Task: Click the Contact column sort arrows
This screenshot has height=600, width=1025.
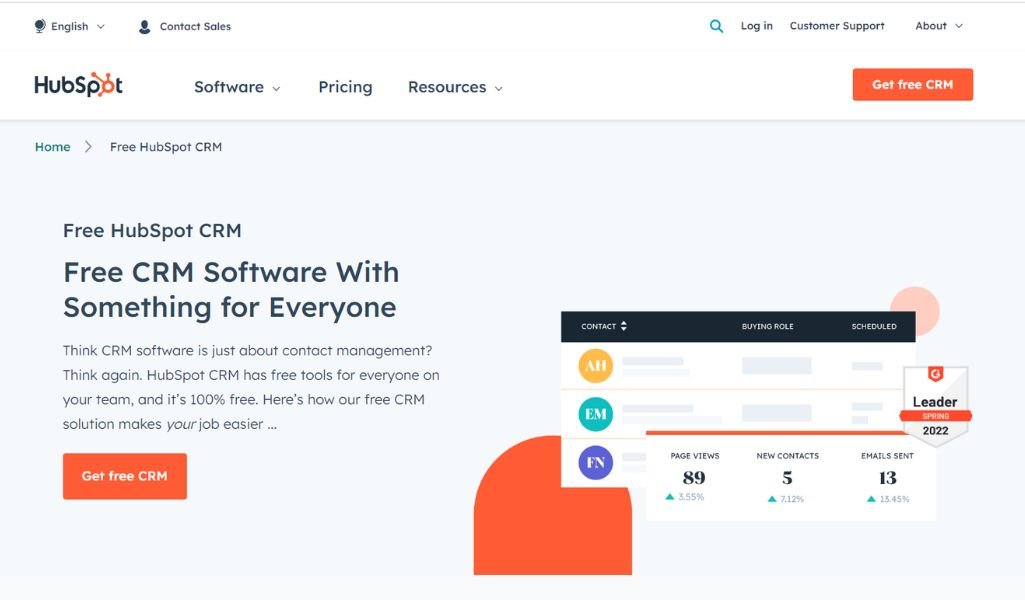Action: click(624, 326)
